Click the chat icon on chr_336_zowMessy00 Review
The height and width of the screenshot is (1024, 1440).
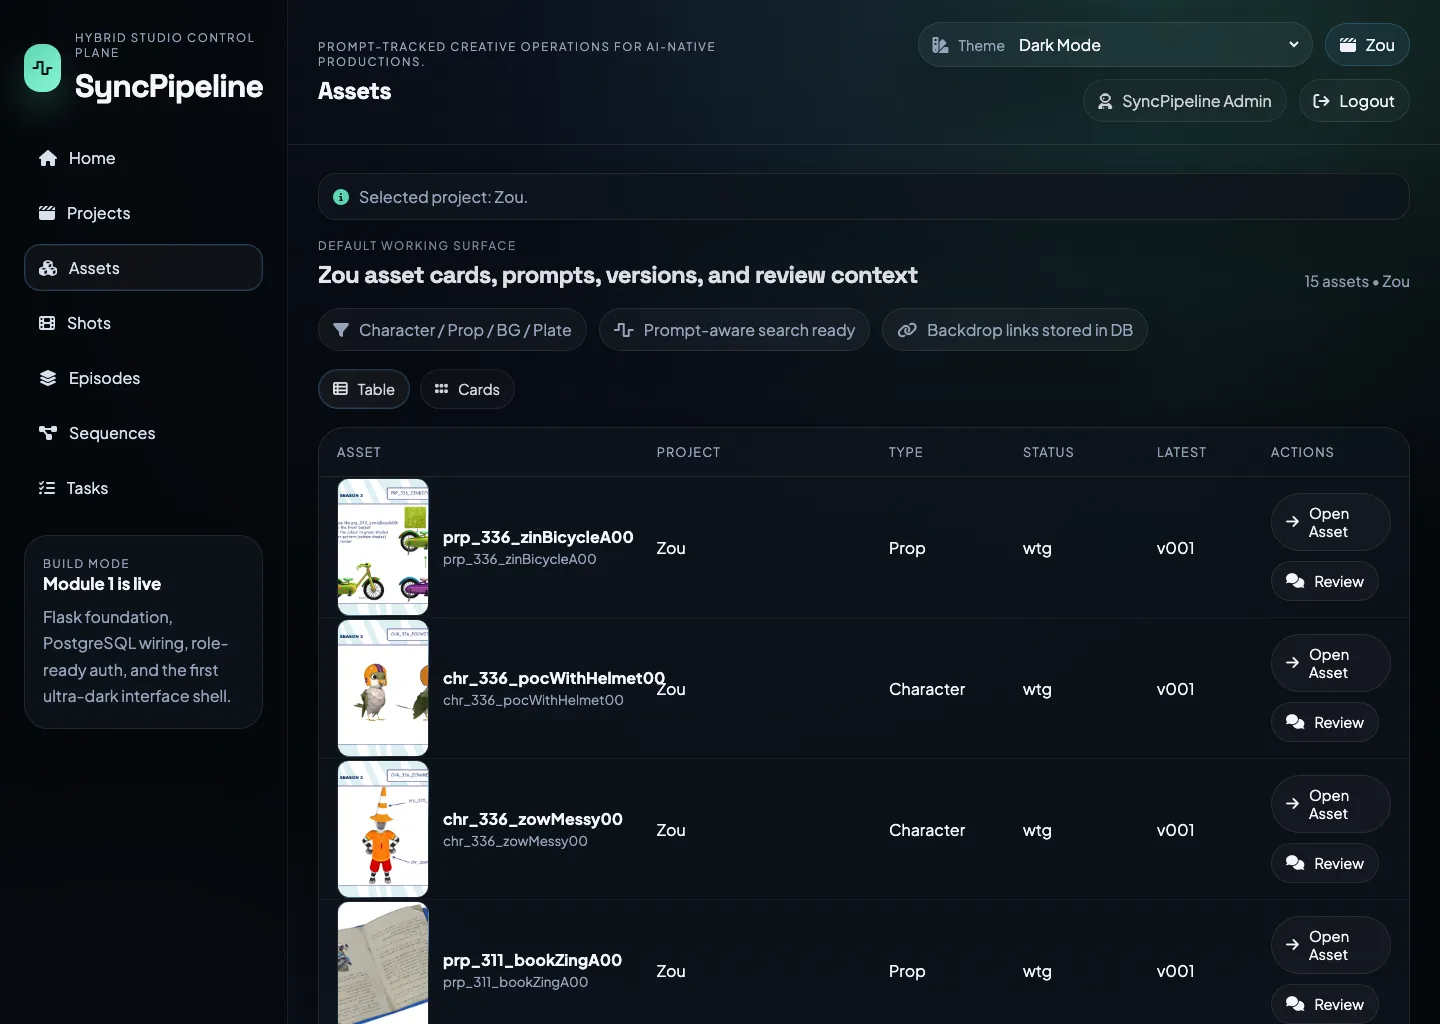point(1295,863)
